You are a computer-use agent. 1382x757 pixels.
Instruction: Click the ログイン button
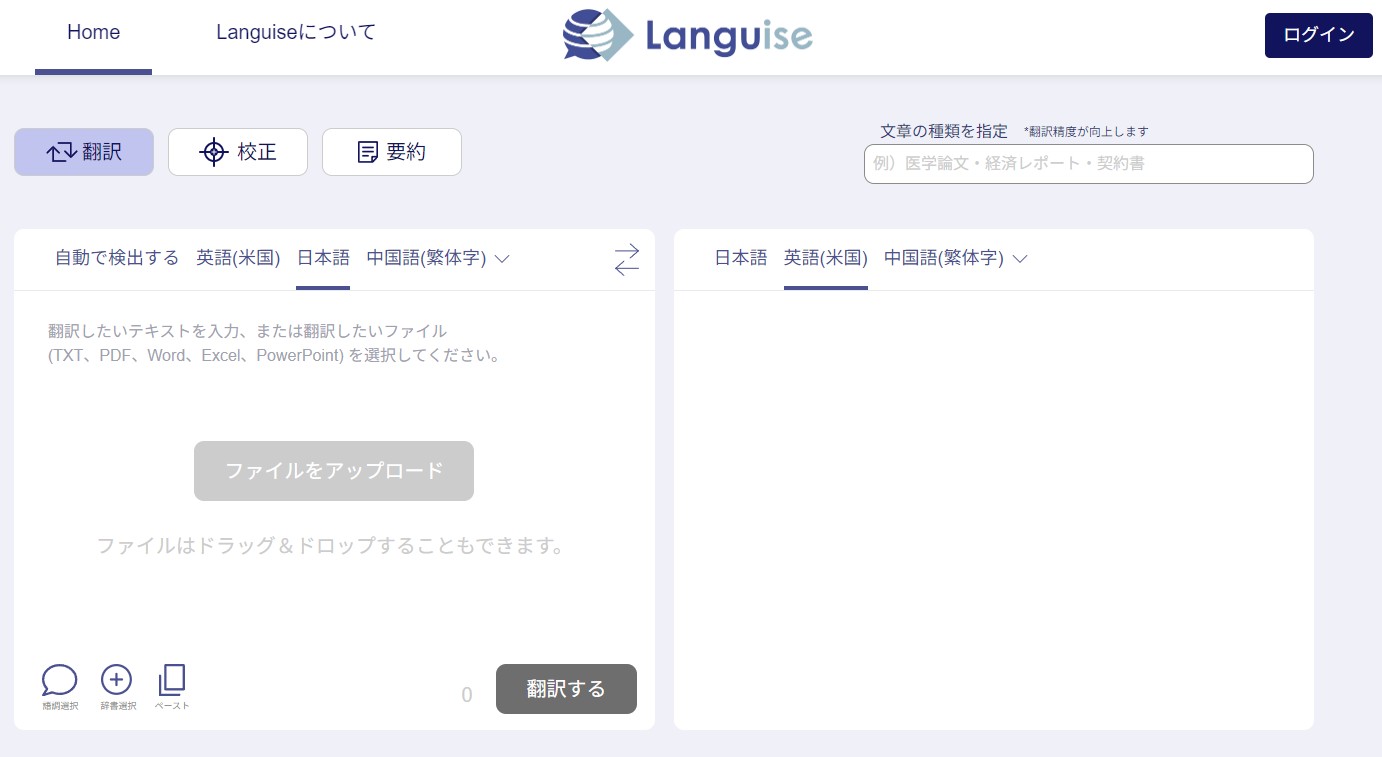[x=1318, y=35]
